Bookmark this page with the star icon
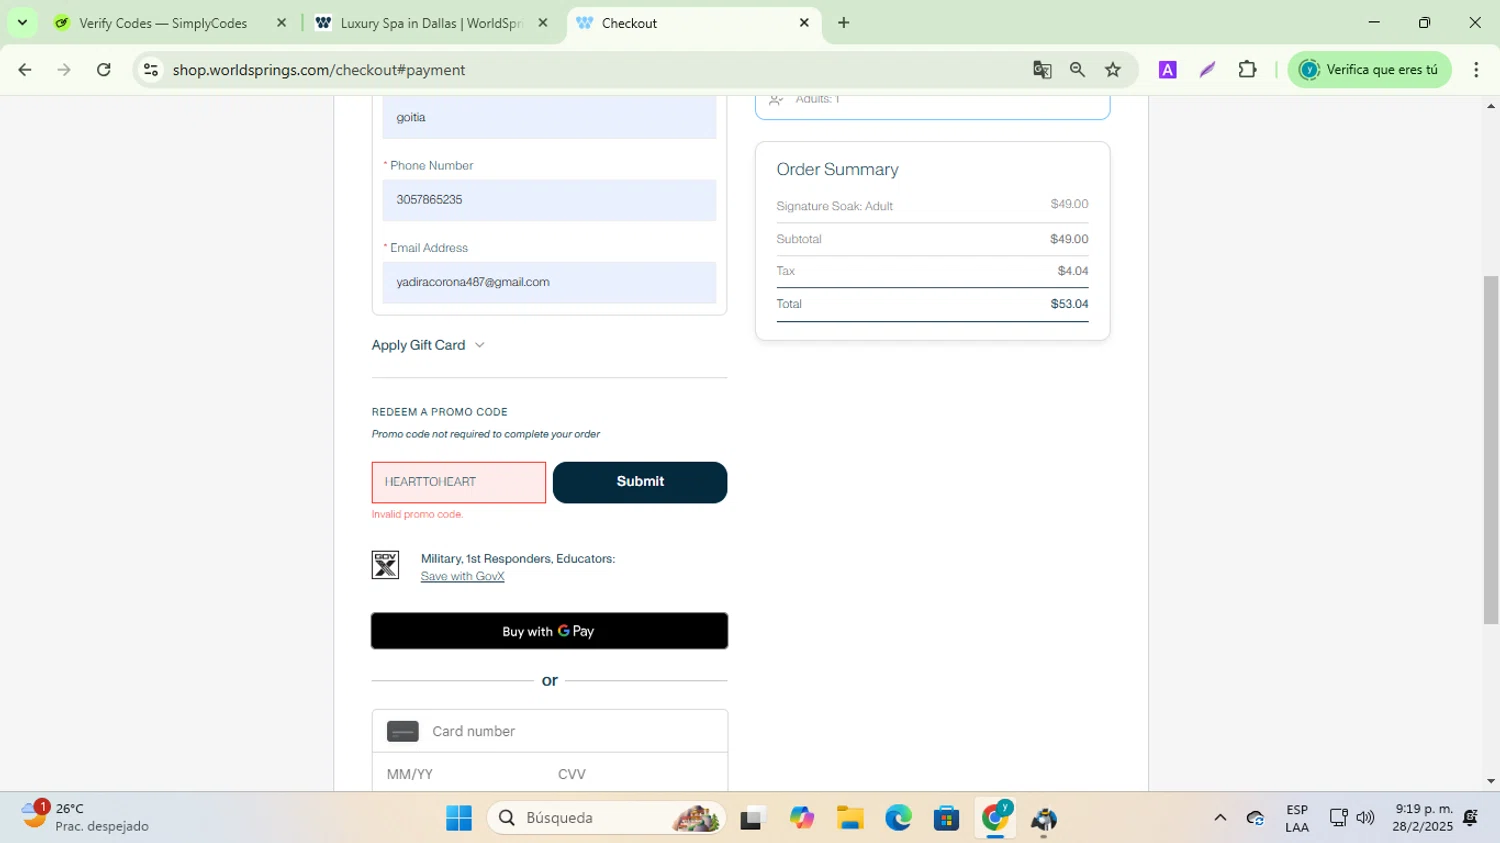The width and height of the screenshot is (1500, 843). coord(1113,70)
